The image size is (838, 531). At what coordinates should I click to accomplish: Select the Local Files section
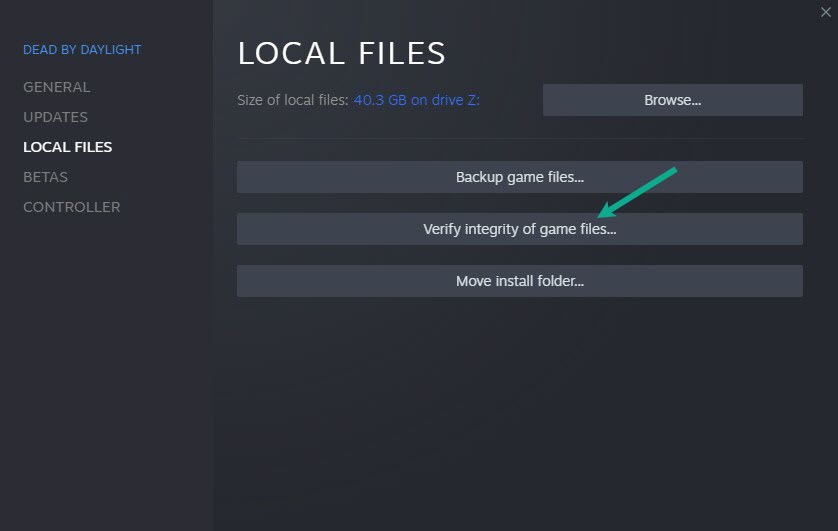[x=67, y=147]
